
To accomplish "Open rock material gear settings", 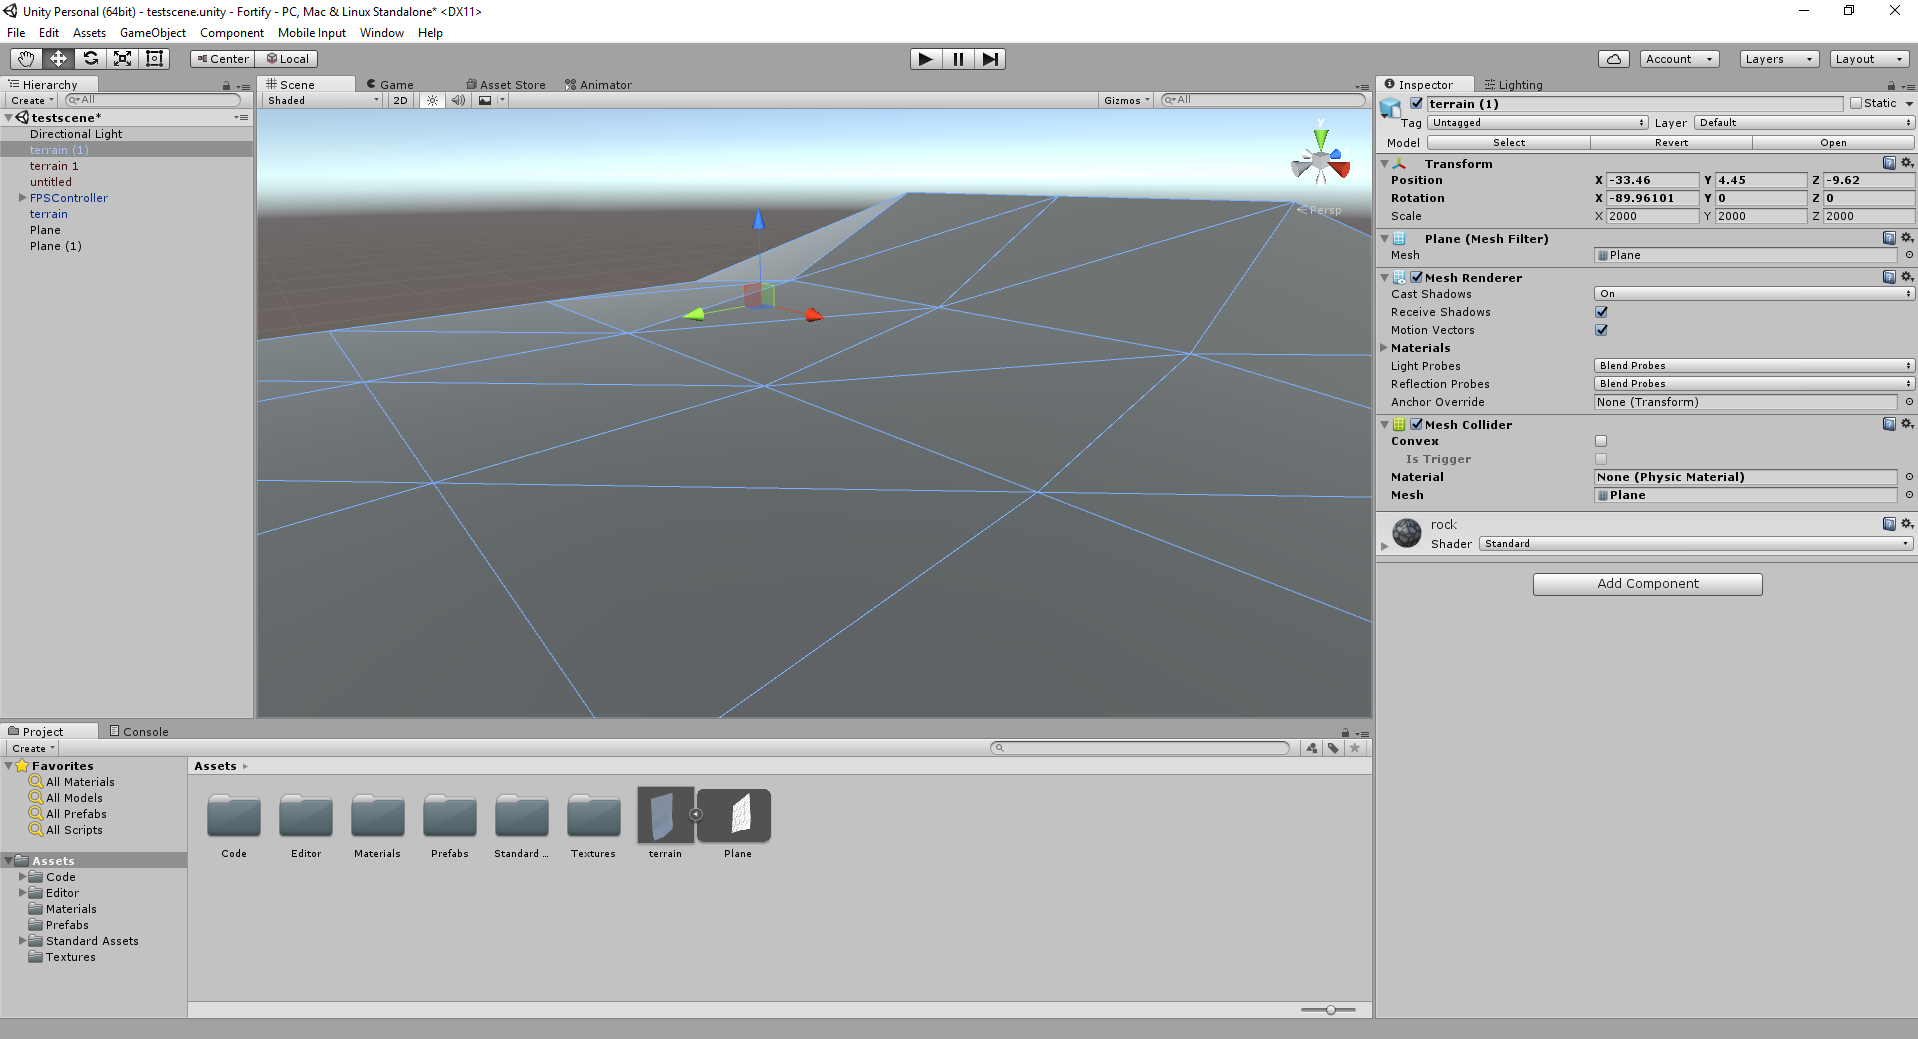I will [1907, 524].
